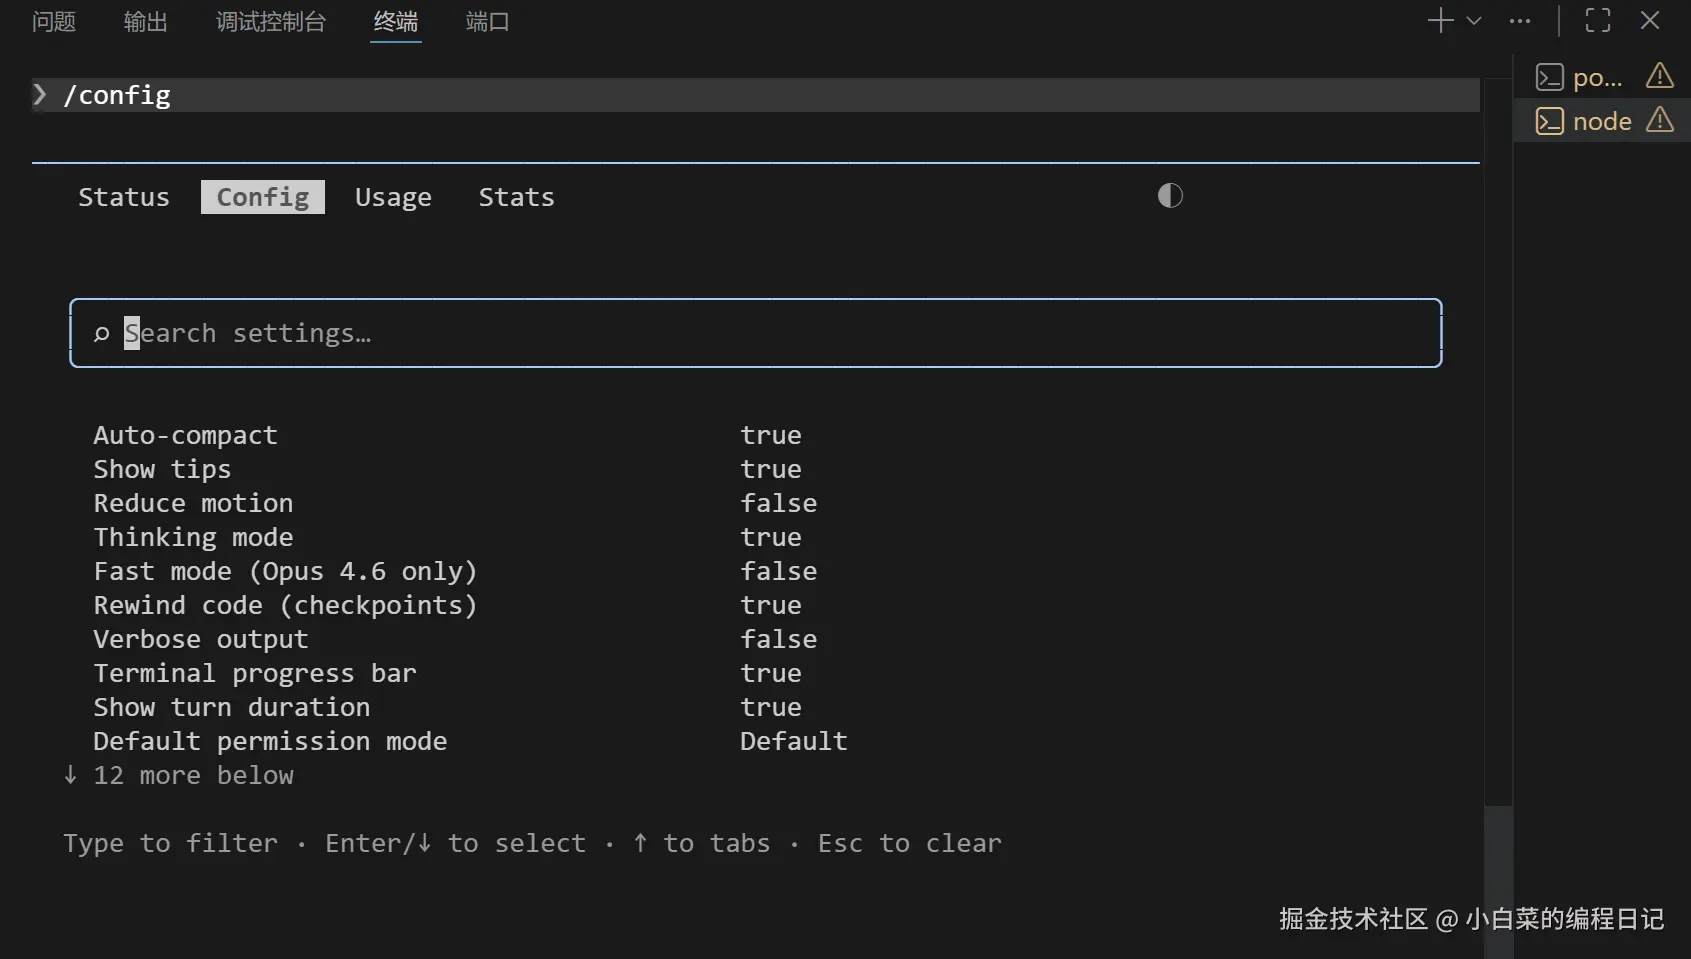Open the launch profile dropdown chevron

[x=1474, y=21]
